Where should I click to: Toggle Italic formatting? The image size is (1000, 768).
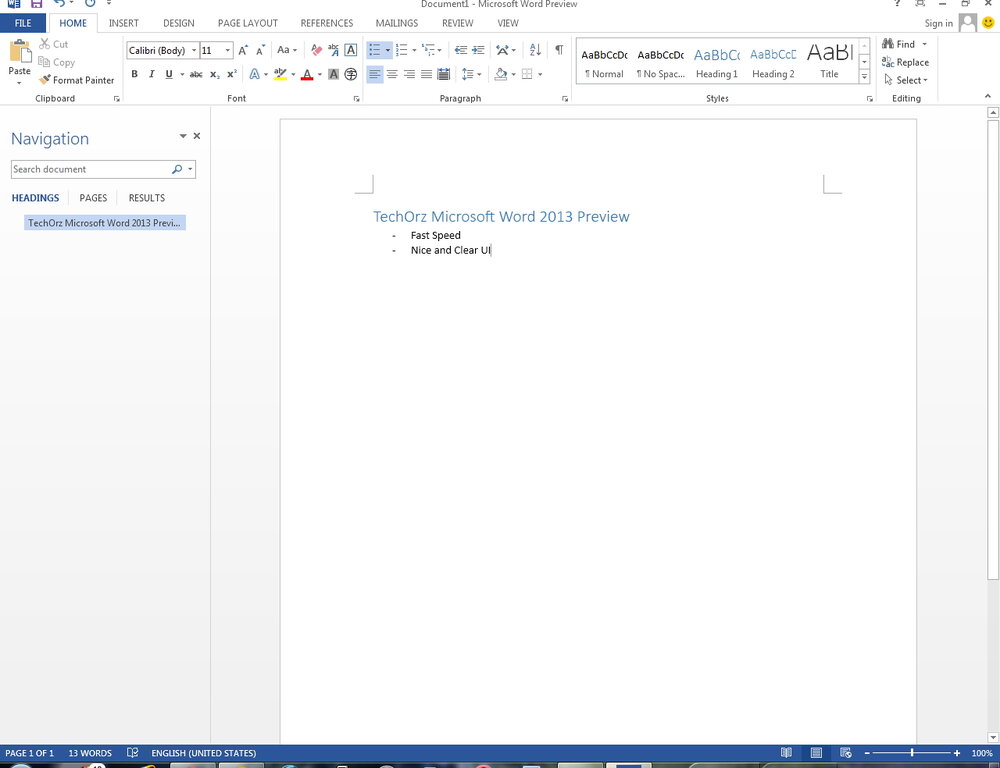pyautogui.click(x=151, y=74)
